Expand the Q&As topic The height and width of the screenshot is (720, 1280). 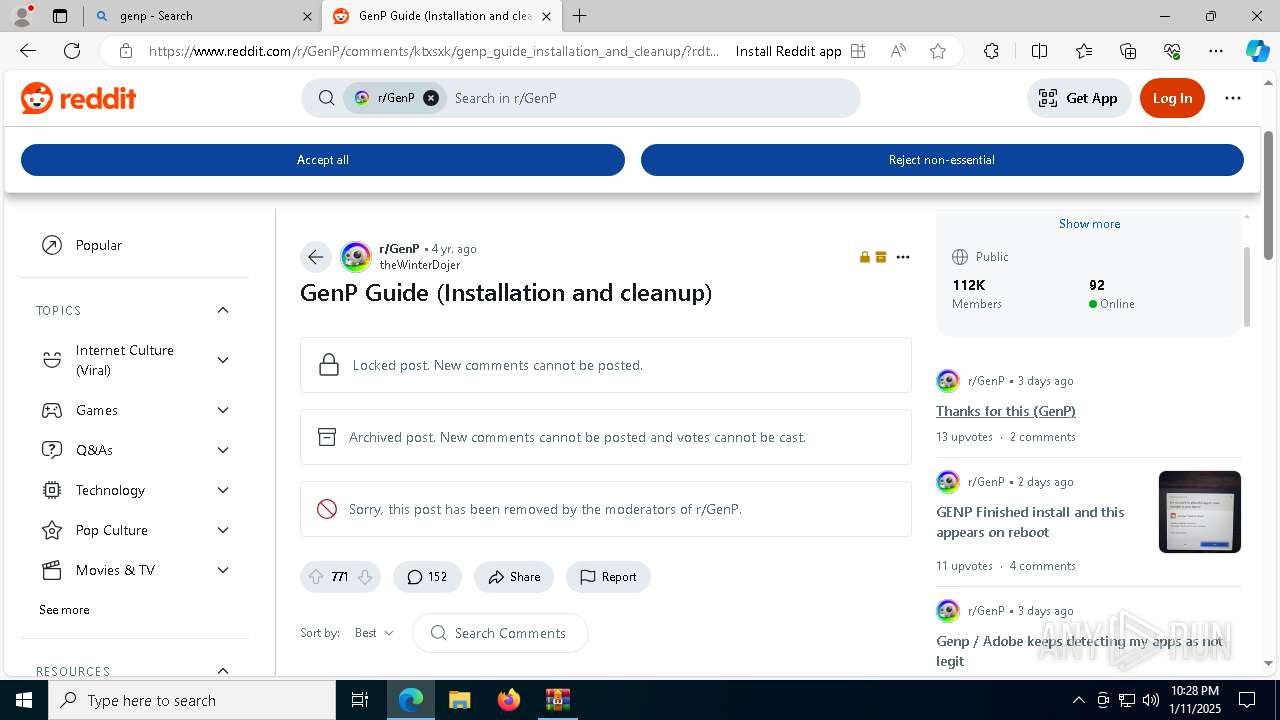tap(223, 450)
